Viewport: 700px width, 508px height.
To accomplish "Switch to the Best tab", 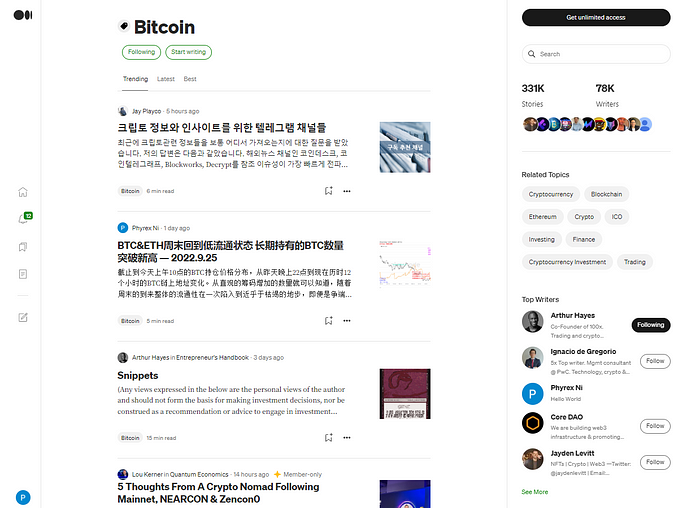I will point(190,79).
